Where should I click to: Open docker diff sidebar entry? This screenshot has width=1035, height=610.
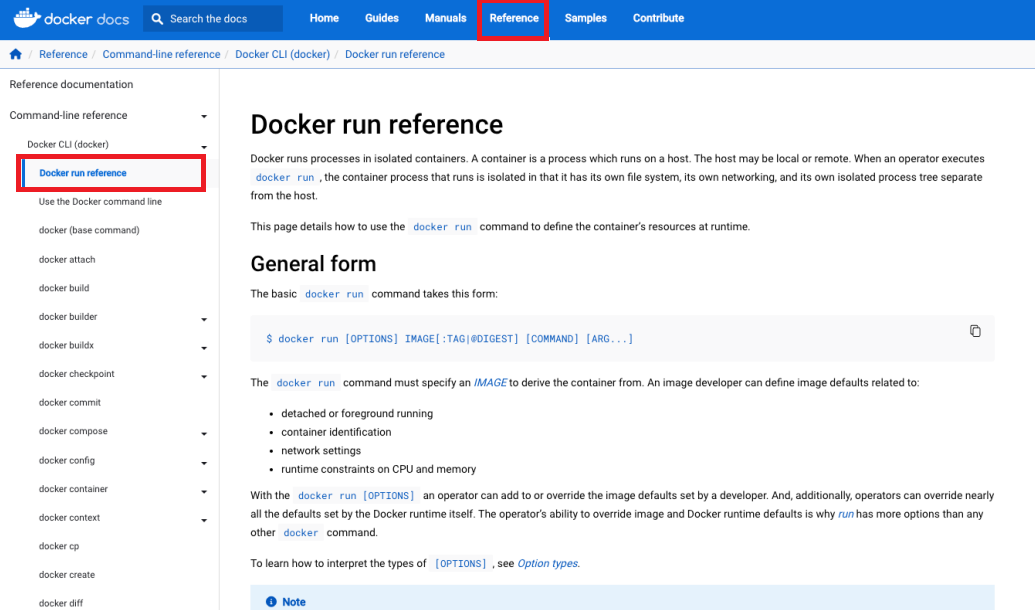(61, 603)
